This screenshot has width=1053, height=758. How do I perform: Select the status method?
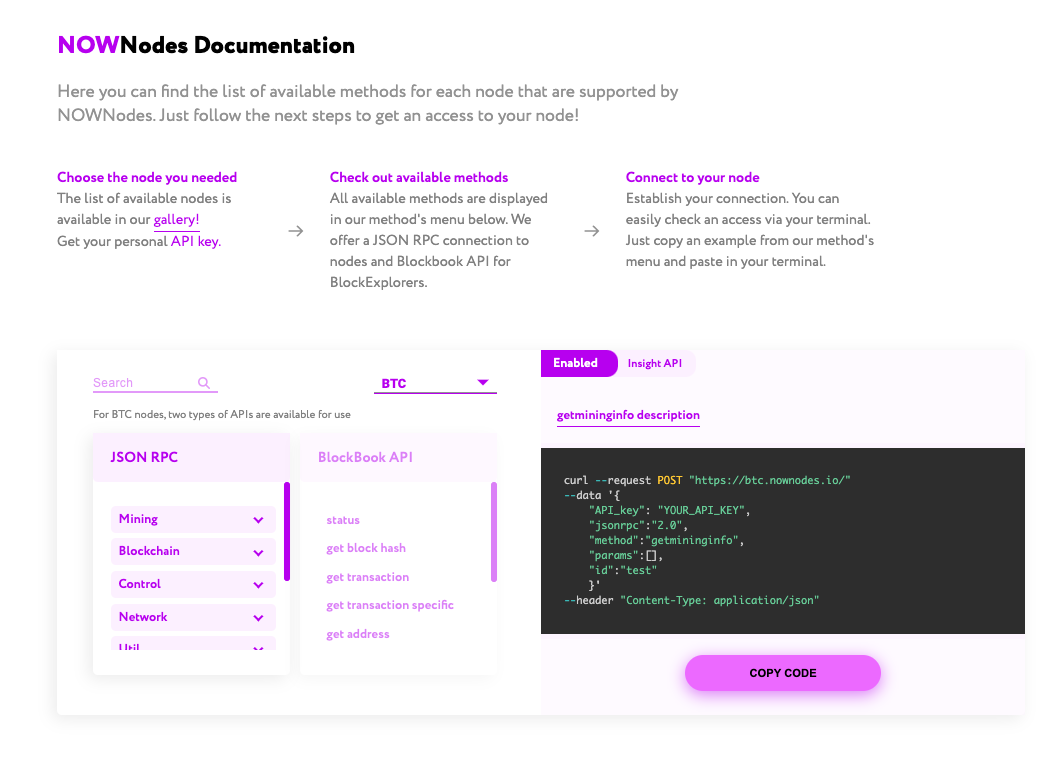[x=343, y=520]
